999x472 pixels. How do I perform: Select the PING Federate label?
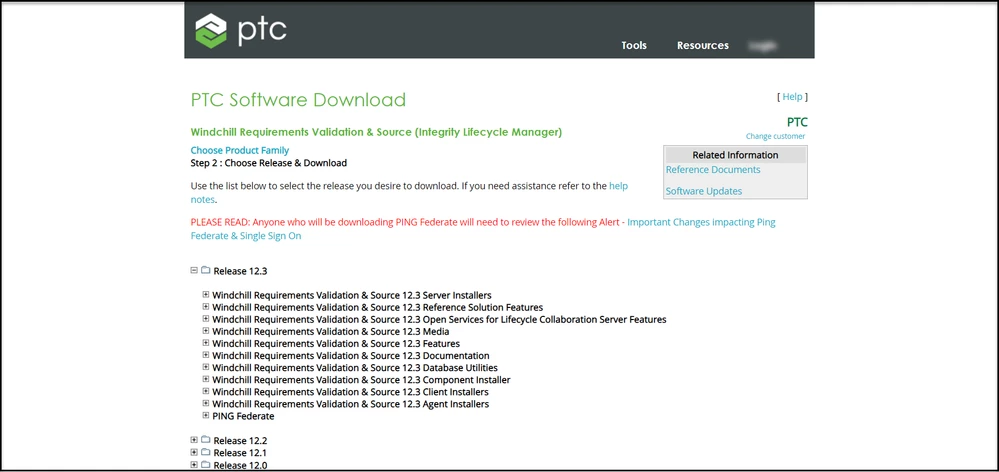[243, 417]
